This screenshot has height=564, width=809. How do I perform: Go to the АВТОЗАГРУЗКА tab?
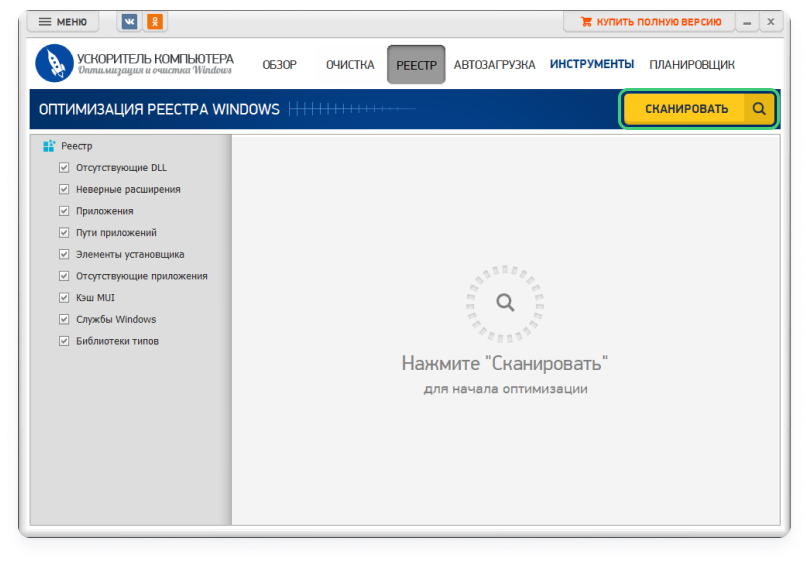494,65
